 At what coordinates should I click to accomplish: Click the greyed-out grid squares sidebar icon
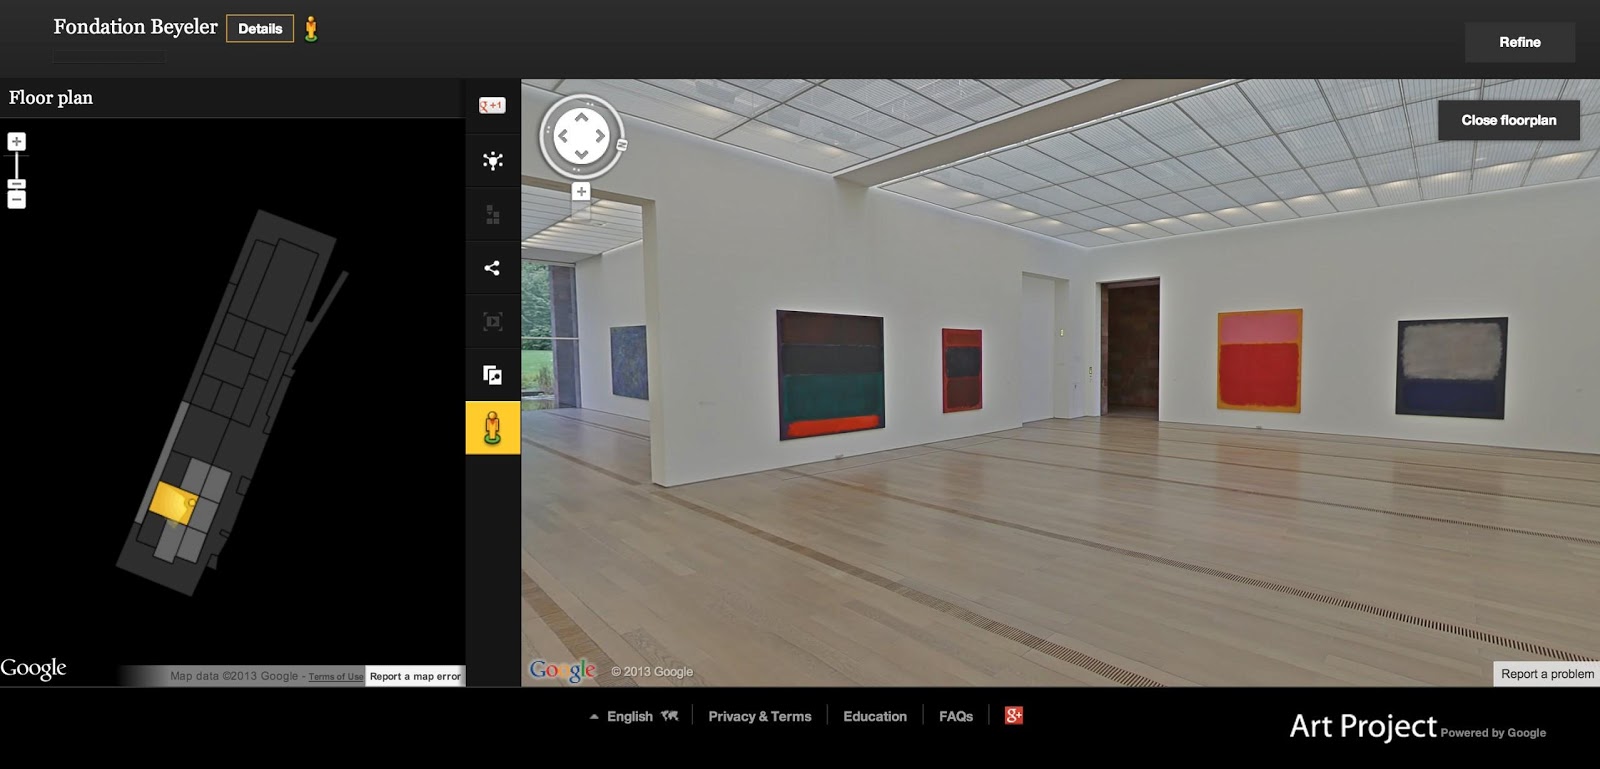[492, 214]
